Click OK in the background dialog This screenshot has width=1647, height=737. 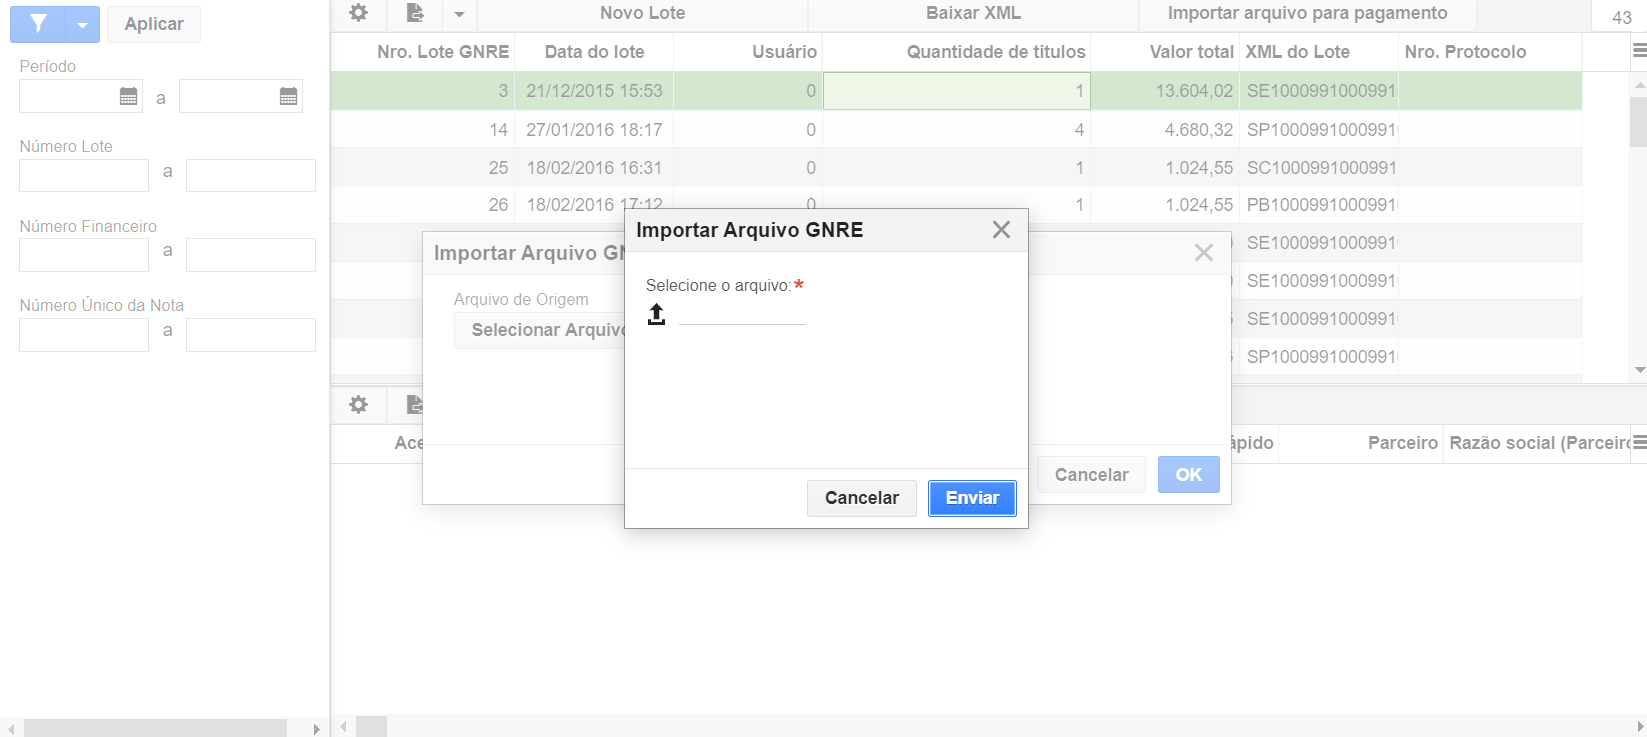[x=1189, y=475]
